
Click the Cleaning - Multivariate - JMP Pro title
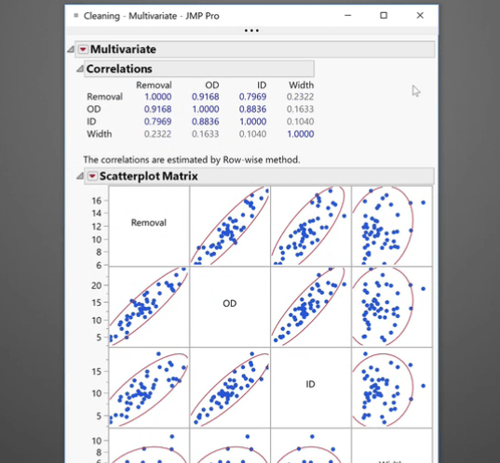click(151, 16)
